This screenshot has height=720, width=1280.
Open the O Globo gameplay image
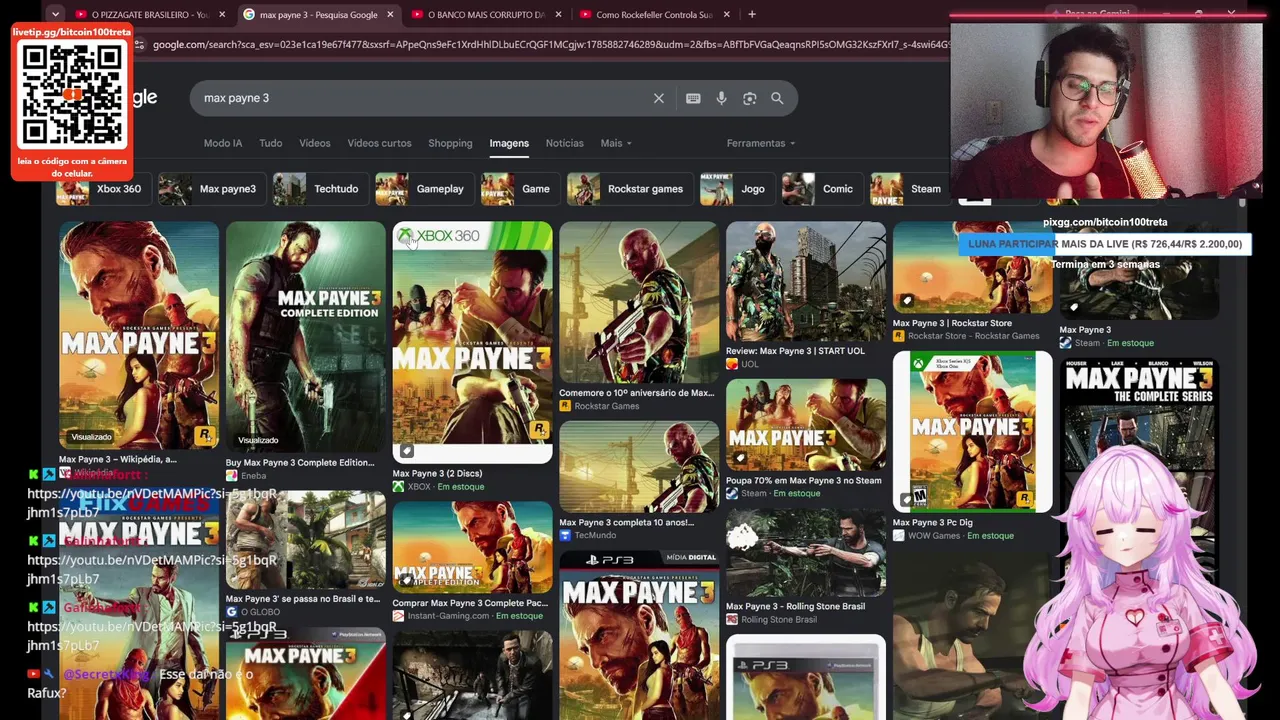(305, 541)
